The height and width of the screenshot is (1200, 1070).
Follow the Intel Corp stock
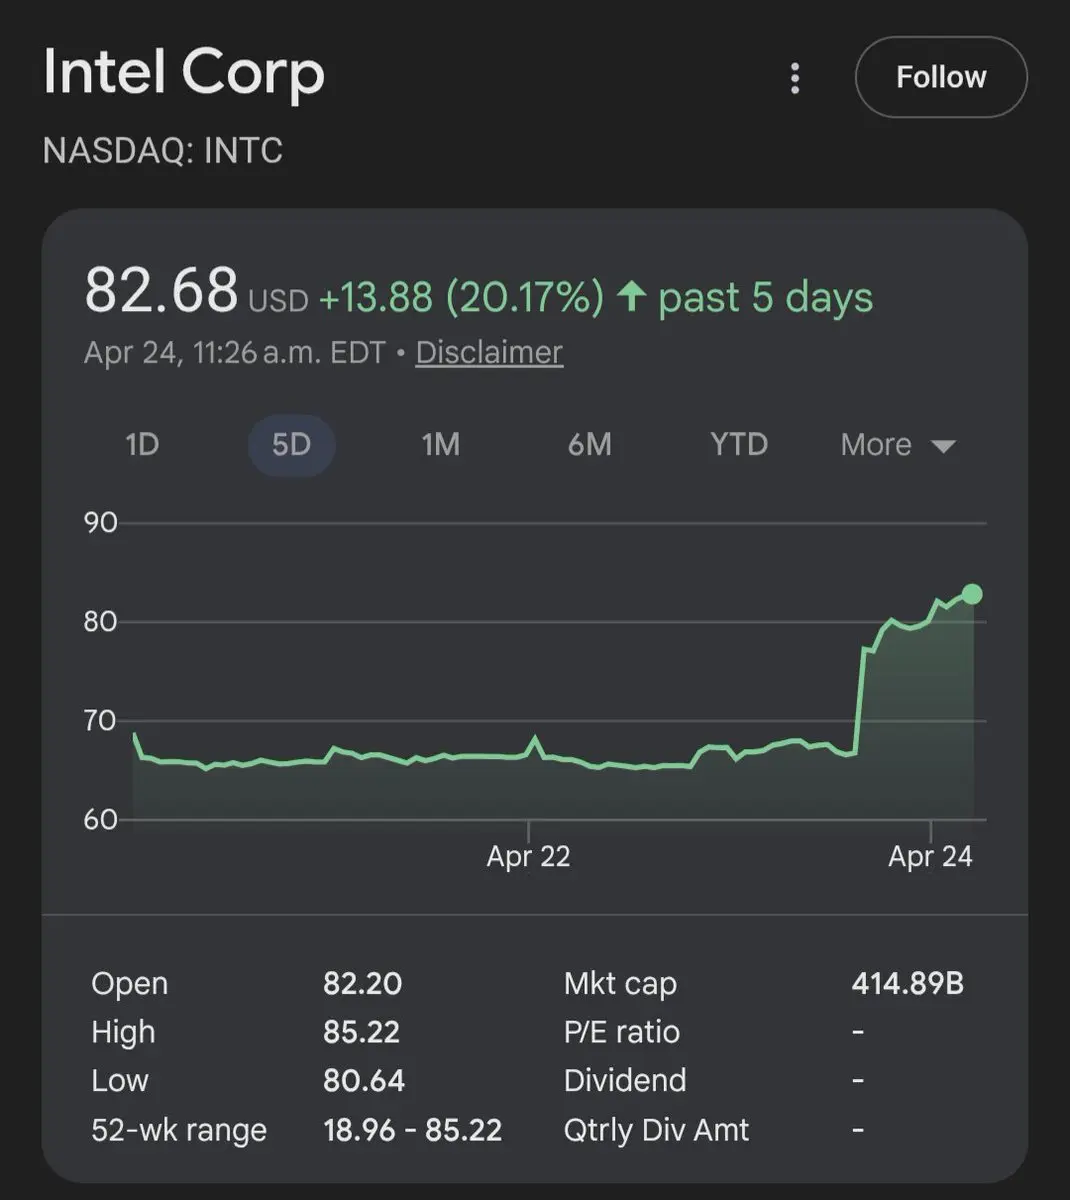pos(941,77)
